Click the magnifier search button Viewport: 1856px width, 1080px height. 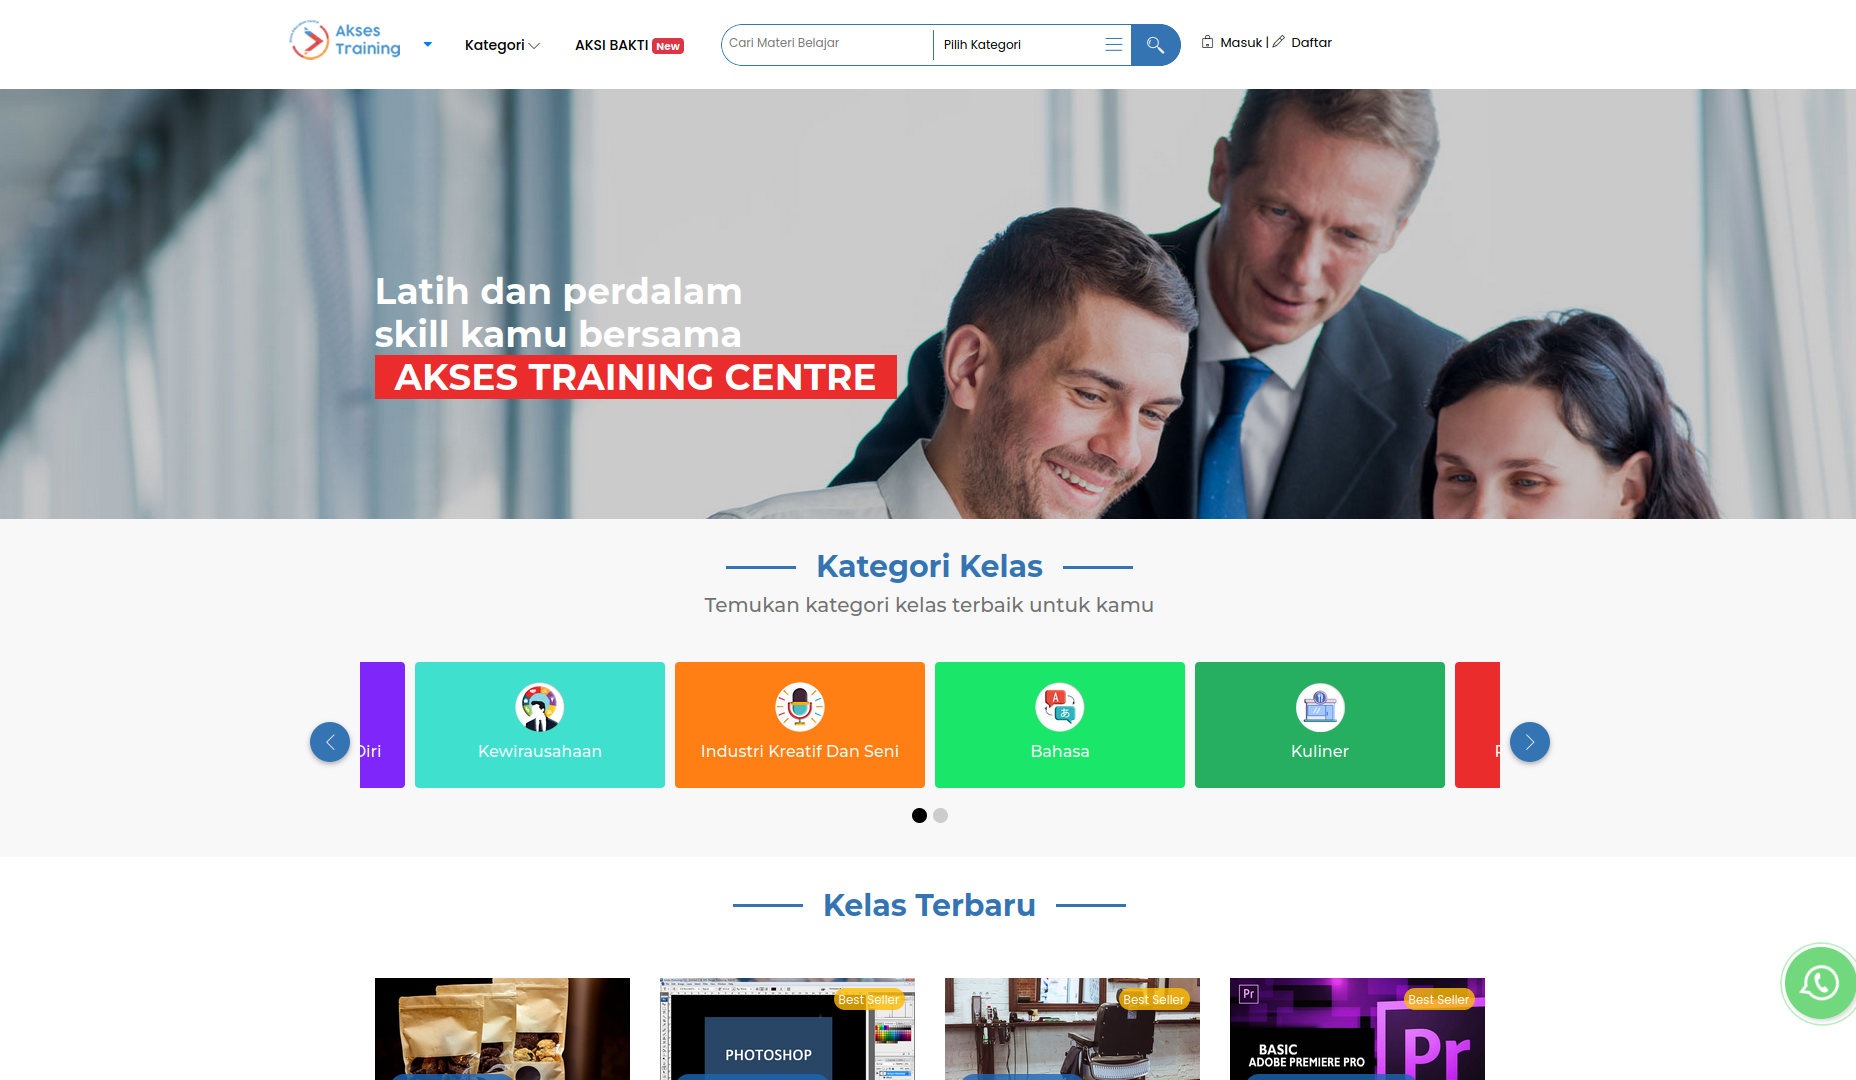[1155, 45]
